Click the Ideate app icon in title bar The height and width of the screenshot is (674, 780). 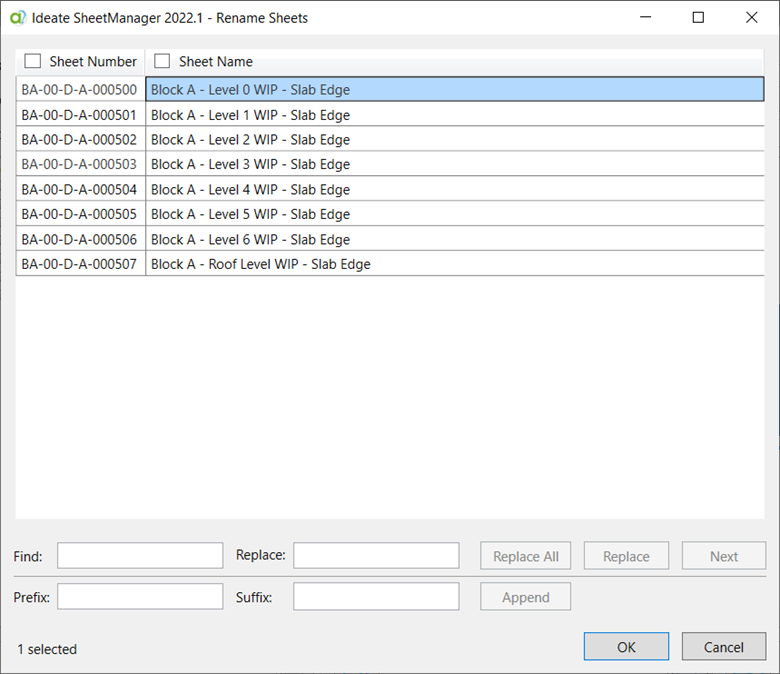18,18
